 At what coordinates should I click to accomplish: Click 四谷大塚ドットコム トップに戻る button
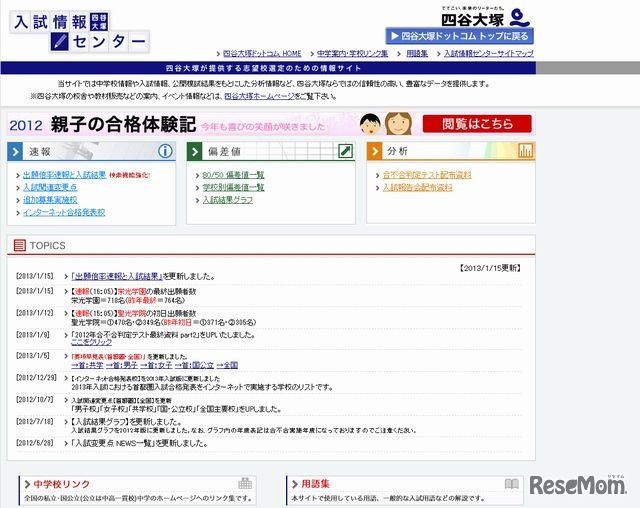[x=459, y=36]
